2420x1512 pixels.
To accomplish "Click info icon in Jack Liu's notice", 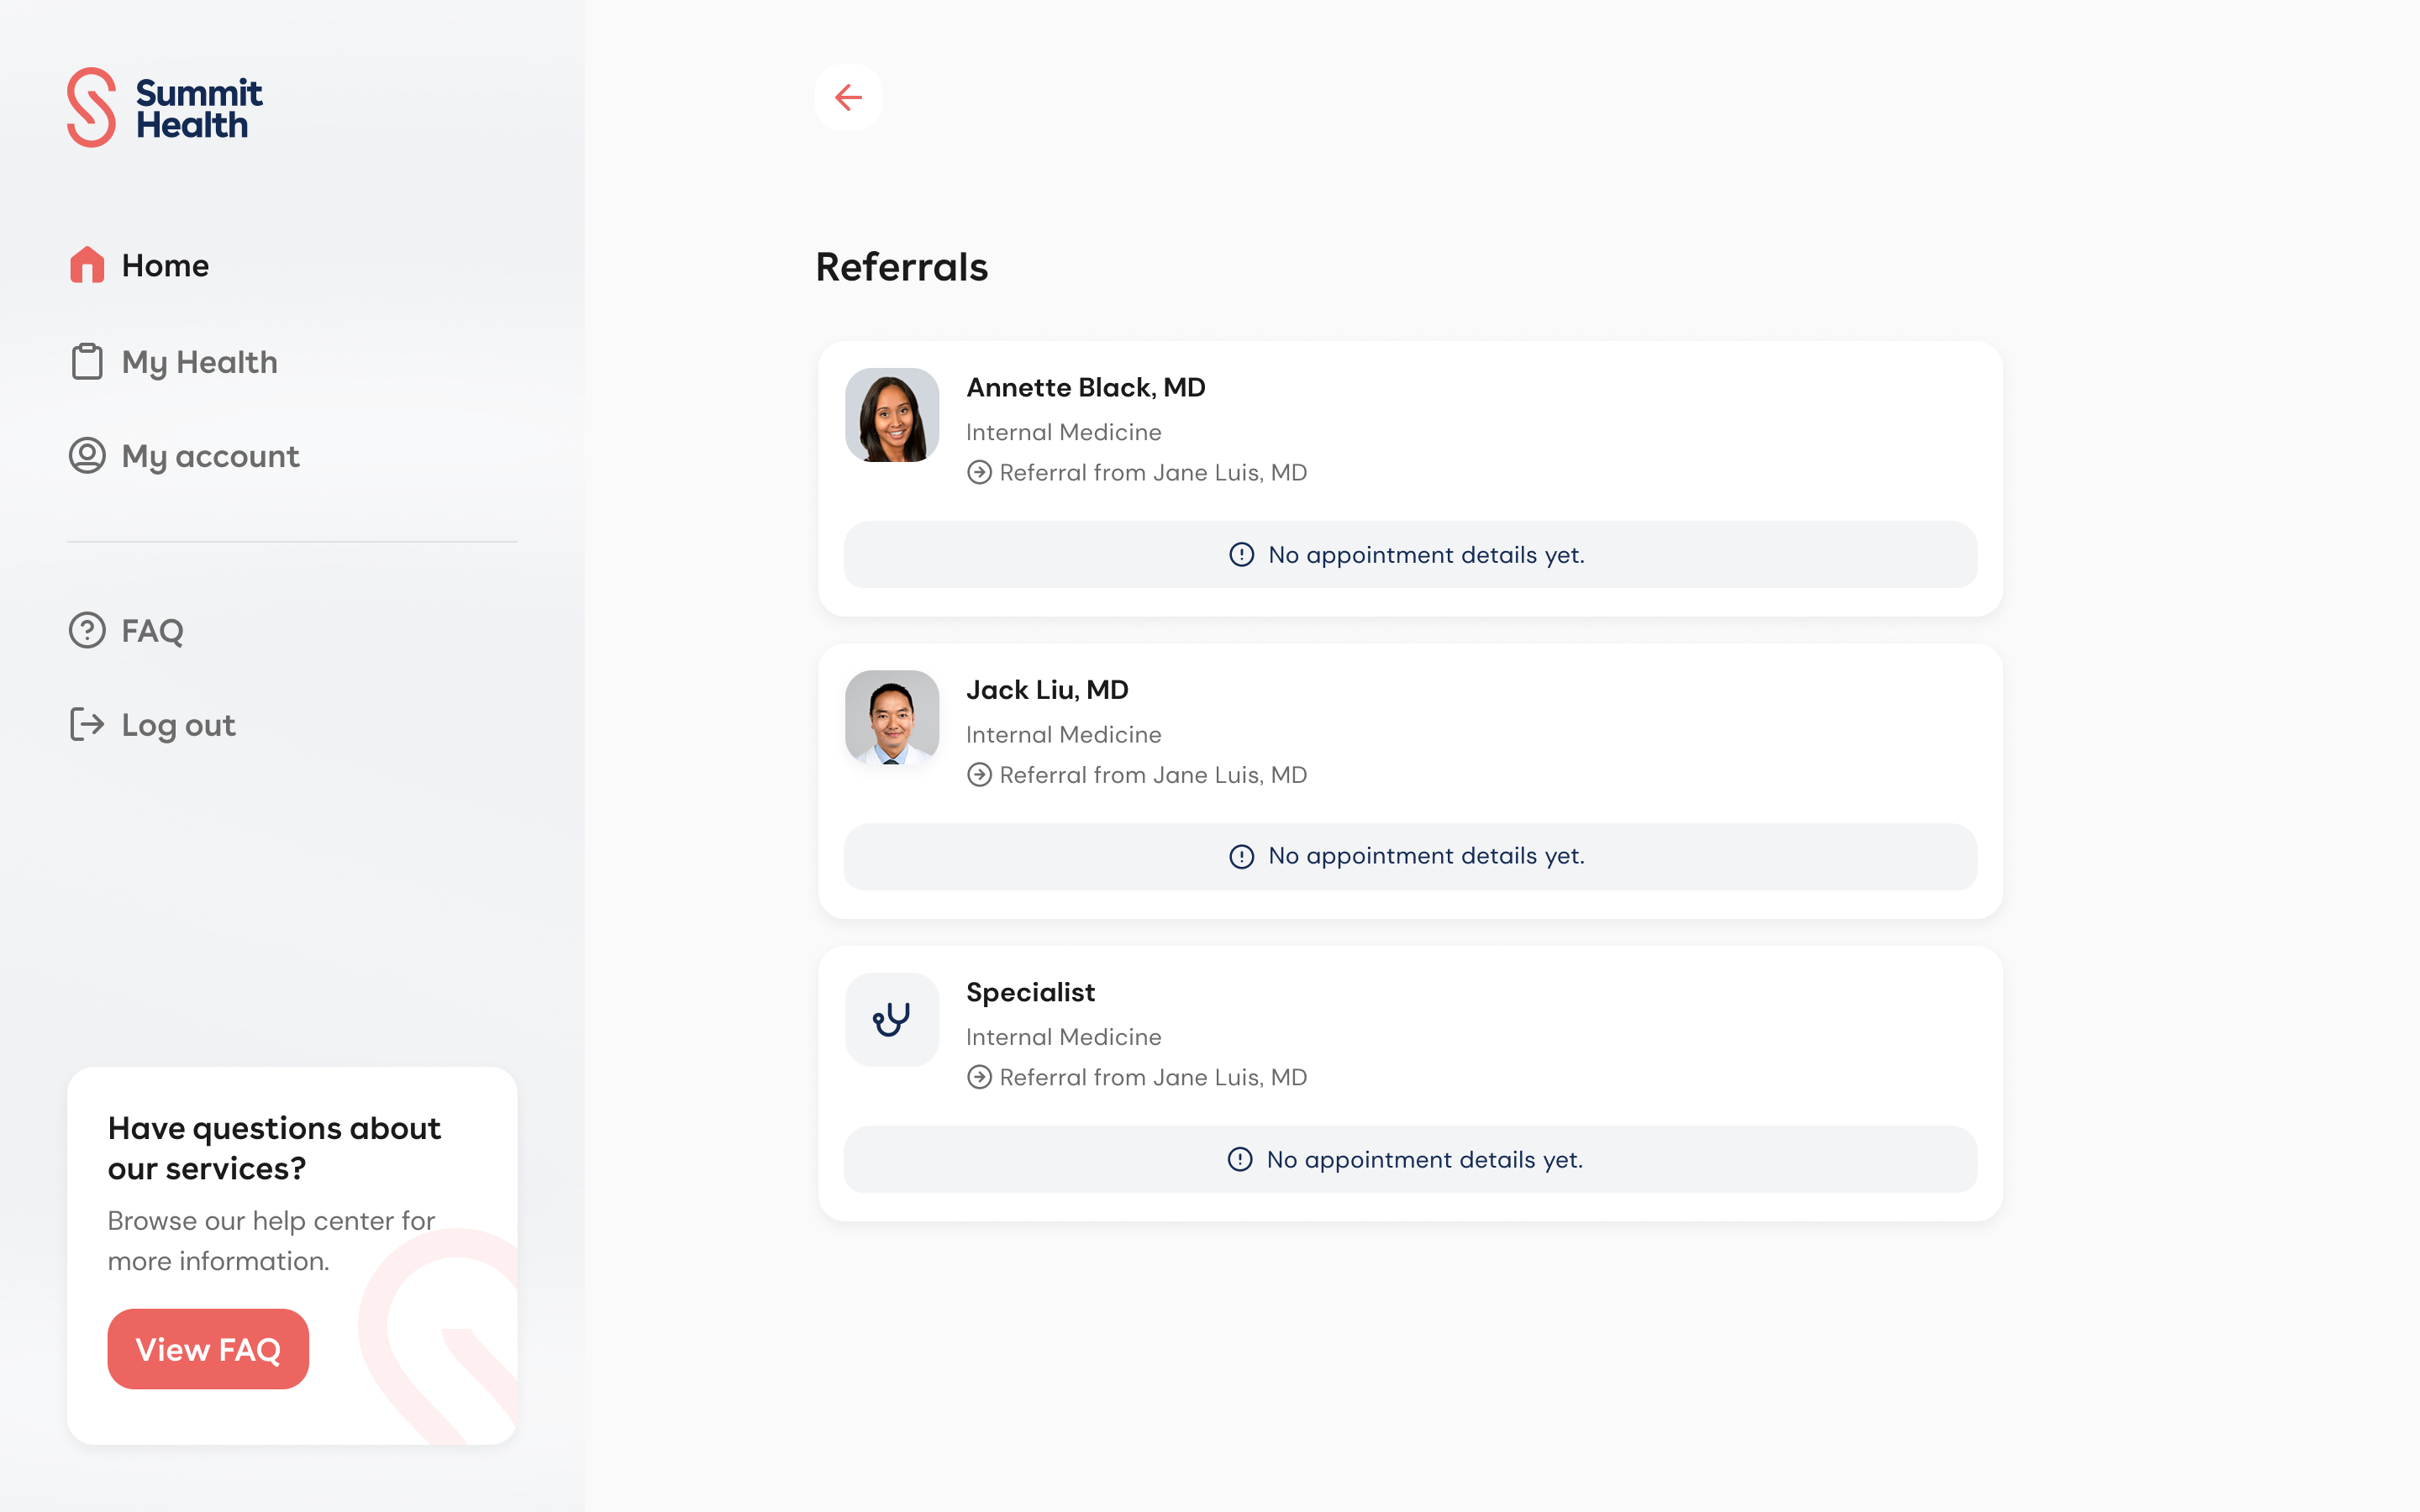I will point(1241,857).
